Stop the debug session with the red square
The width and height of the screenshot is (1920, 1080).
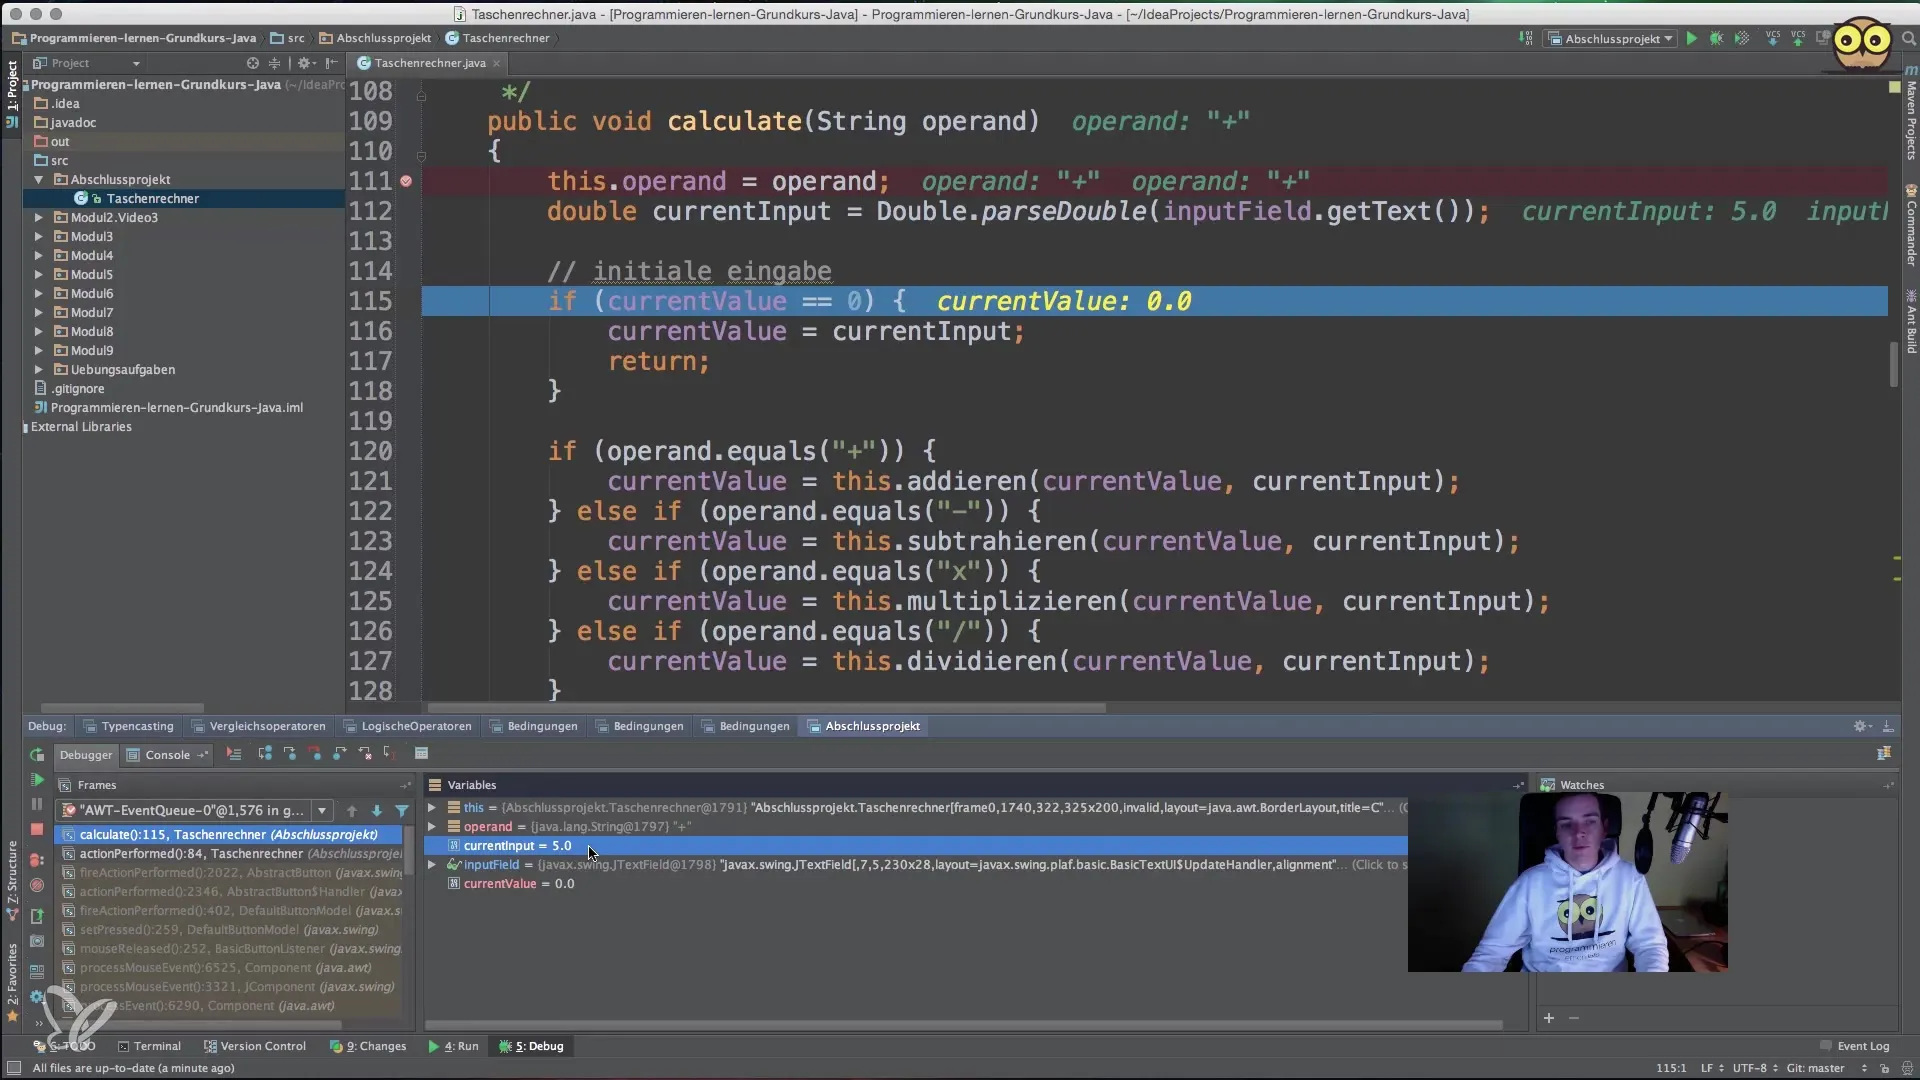click(37, 829)
